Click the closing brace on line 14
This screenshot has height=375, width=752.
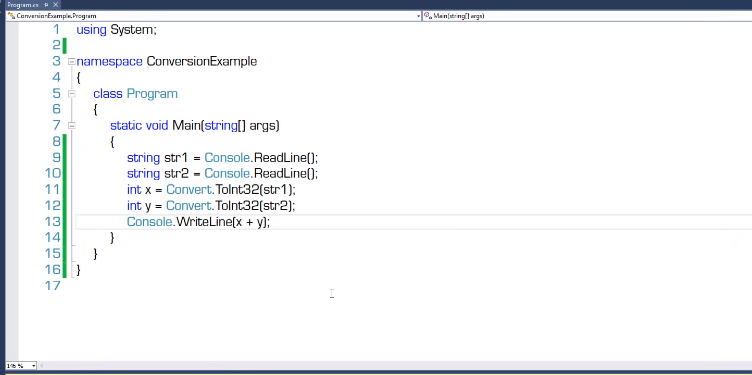[112, 237]
